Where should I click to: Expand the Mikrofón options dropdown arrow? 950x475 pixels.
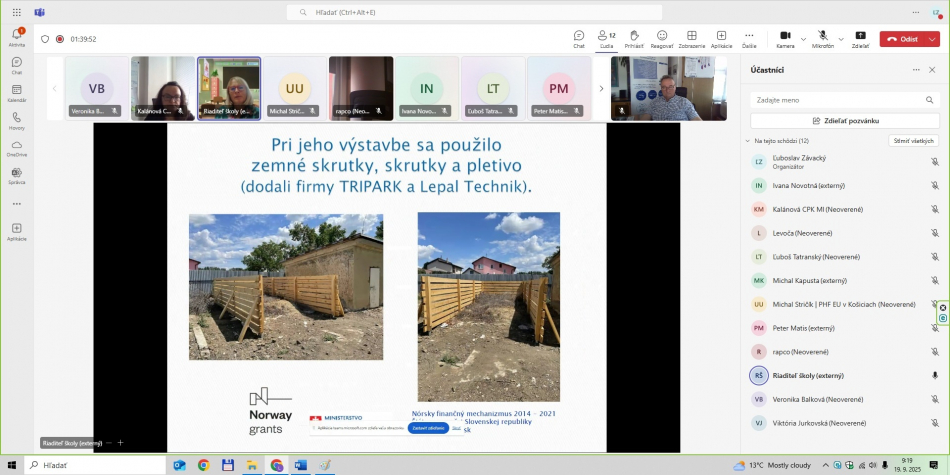[x=841, y=39]
